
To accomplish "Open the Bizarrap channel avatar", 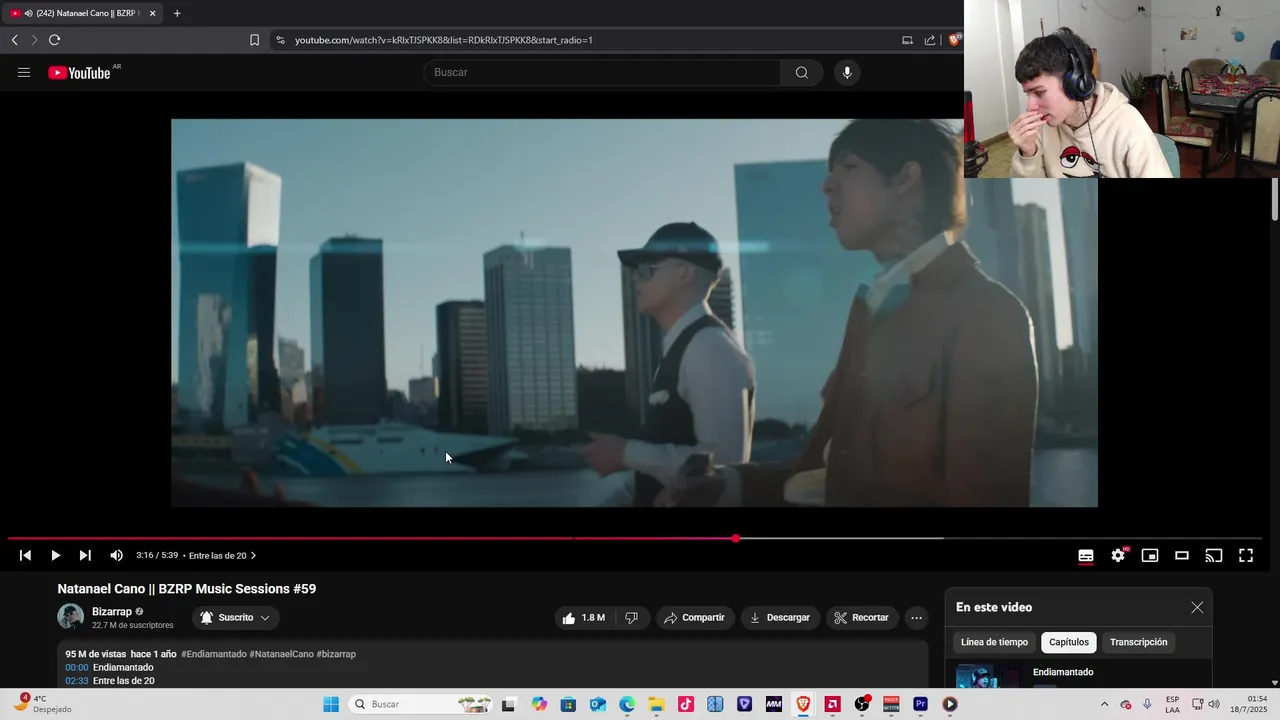I will [x=70, y=617].
